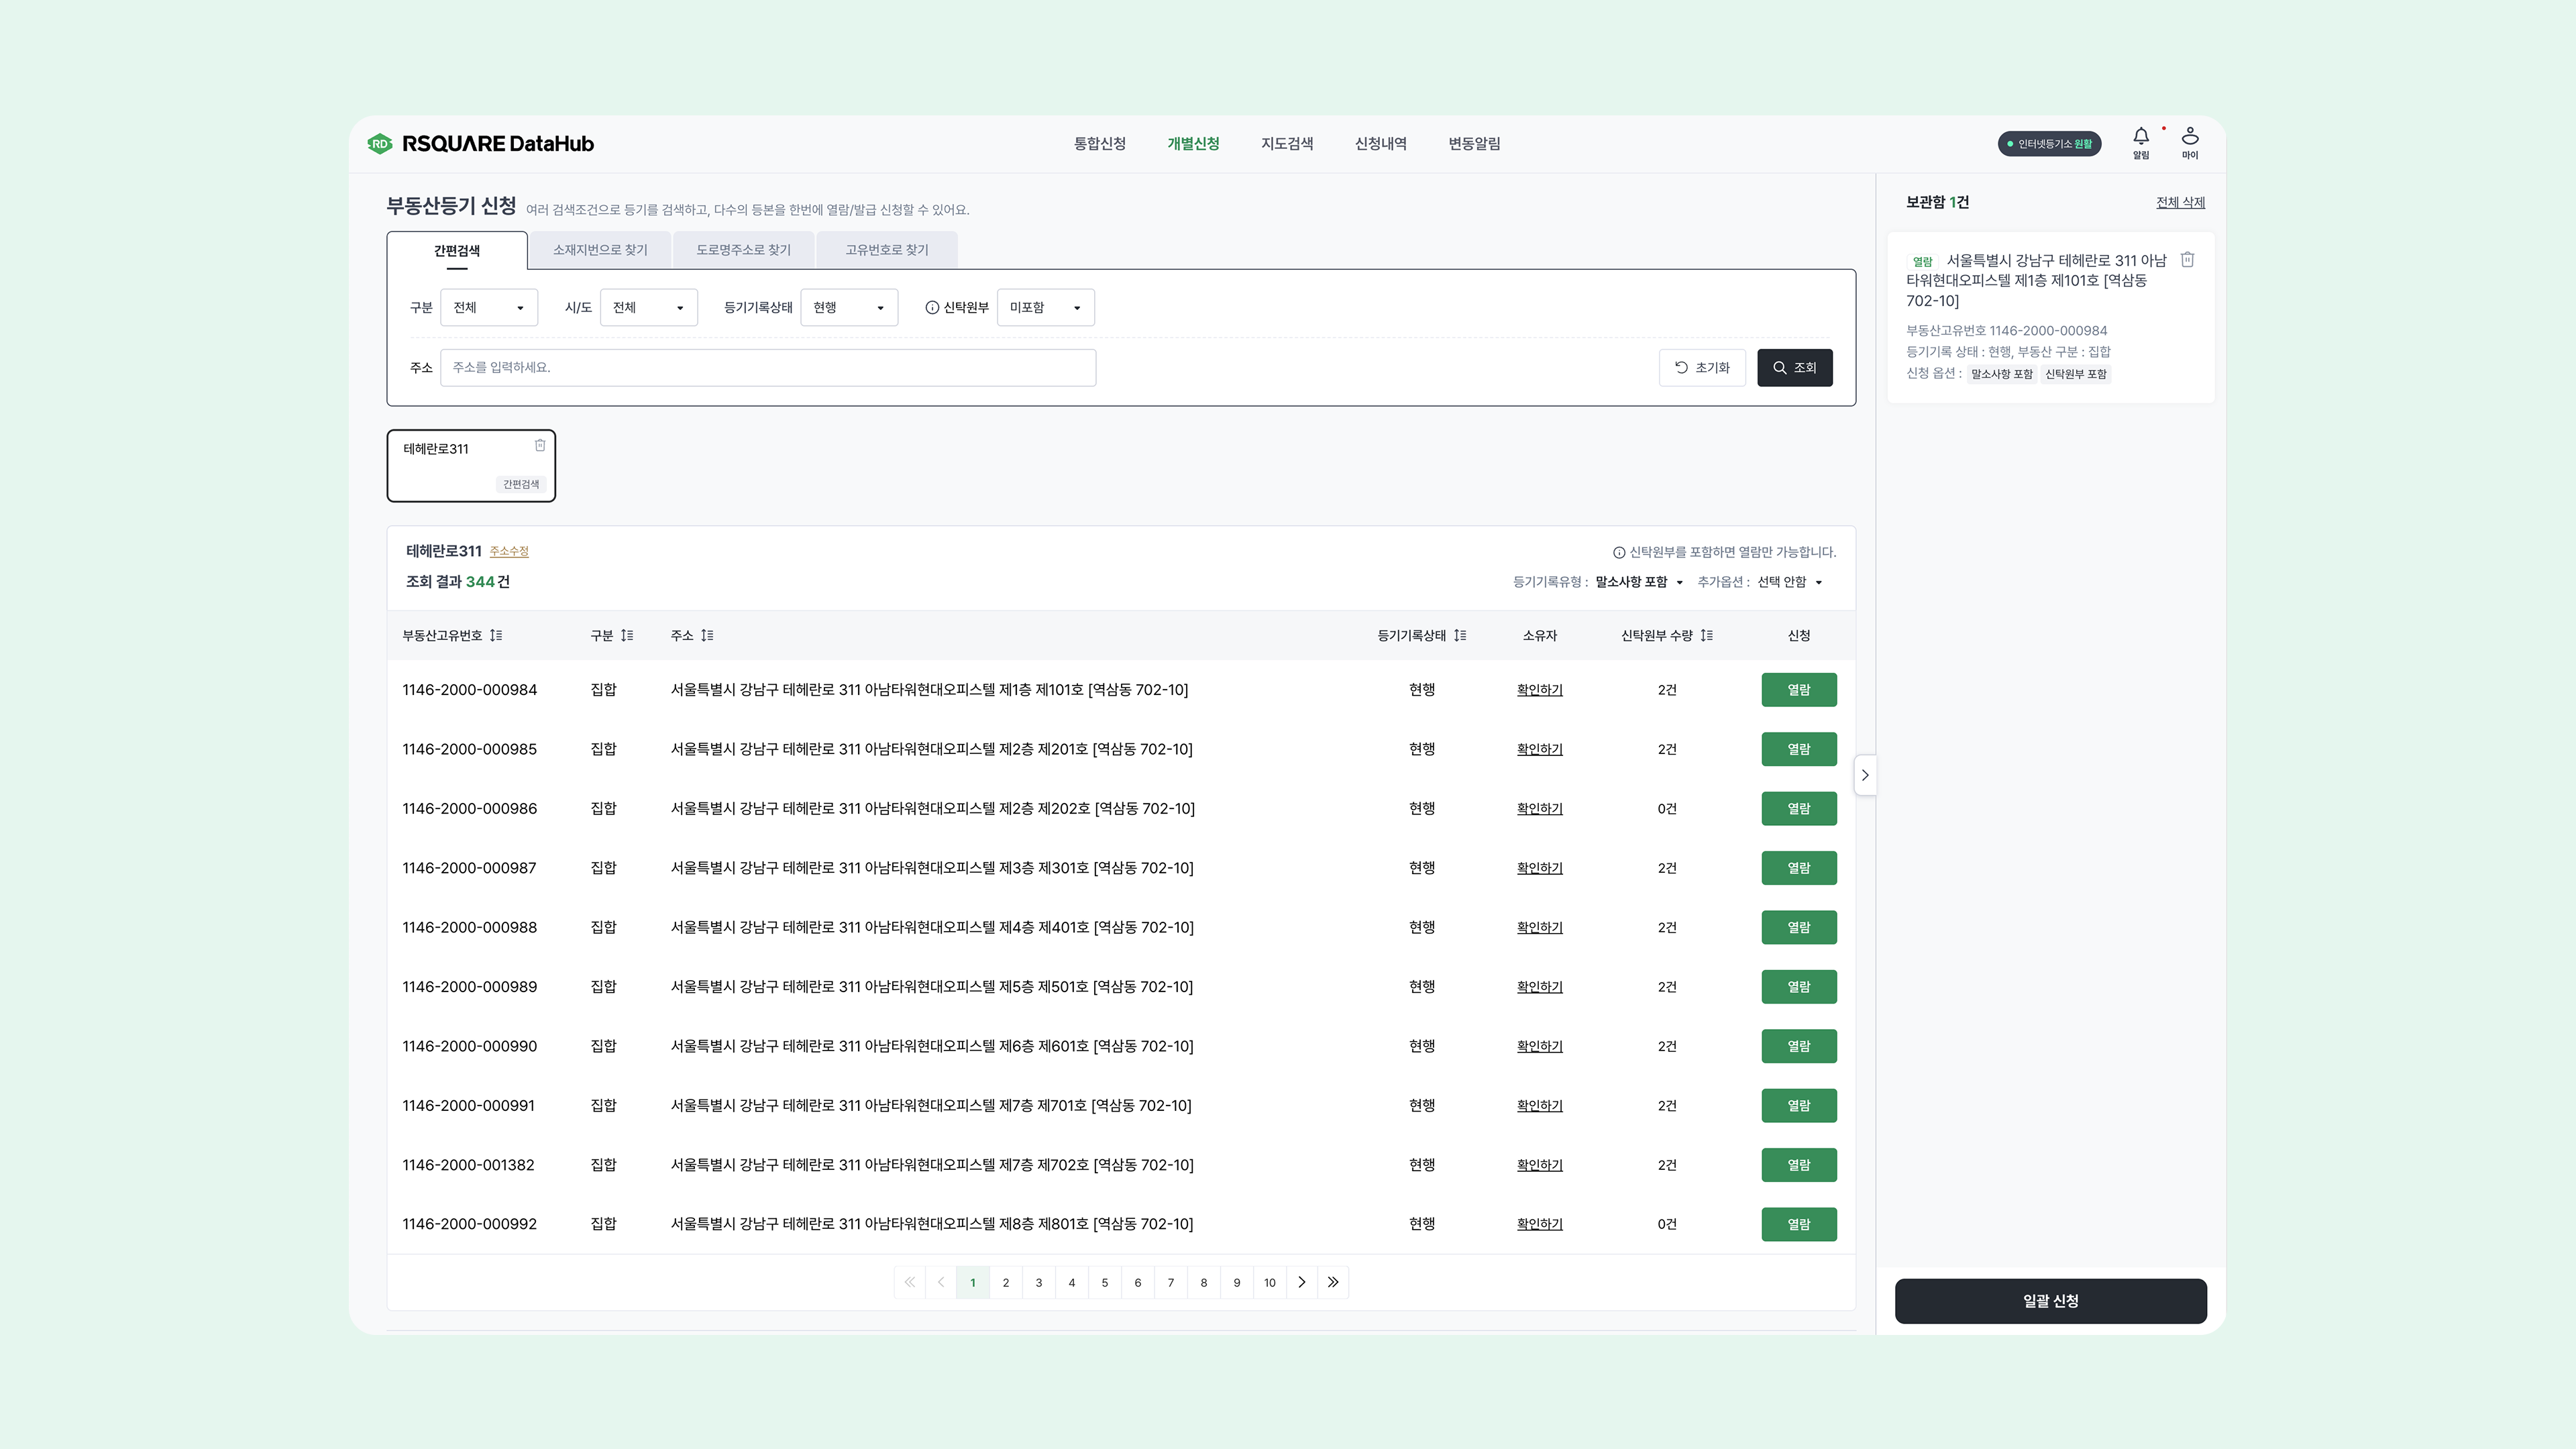The width and height of the screenshot is (2576, 1449).
Task: Remove the saved item using trash icon in 보관함
Action: 2187,260
